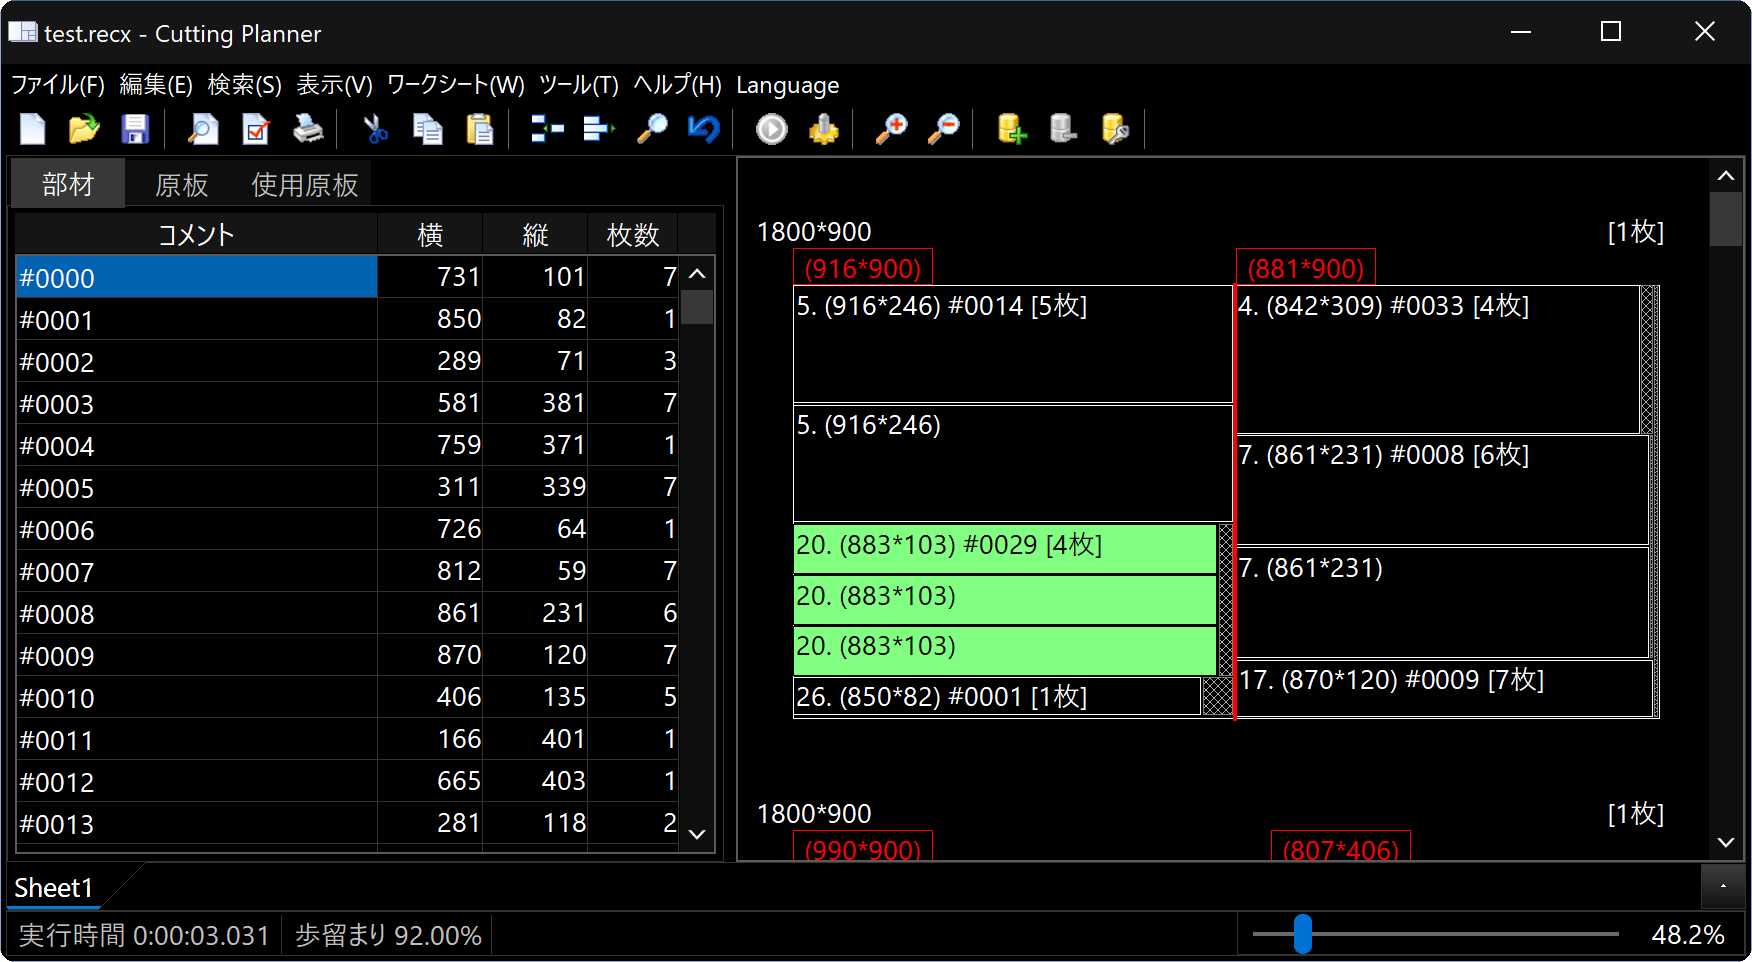Click the 縦 column header
Image resolution: width=1752 pixels, height=962 pixels.
point(535,235)
